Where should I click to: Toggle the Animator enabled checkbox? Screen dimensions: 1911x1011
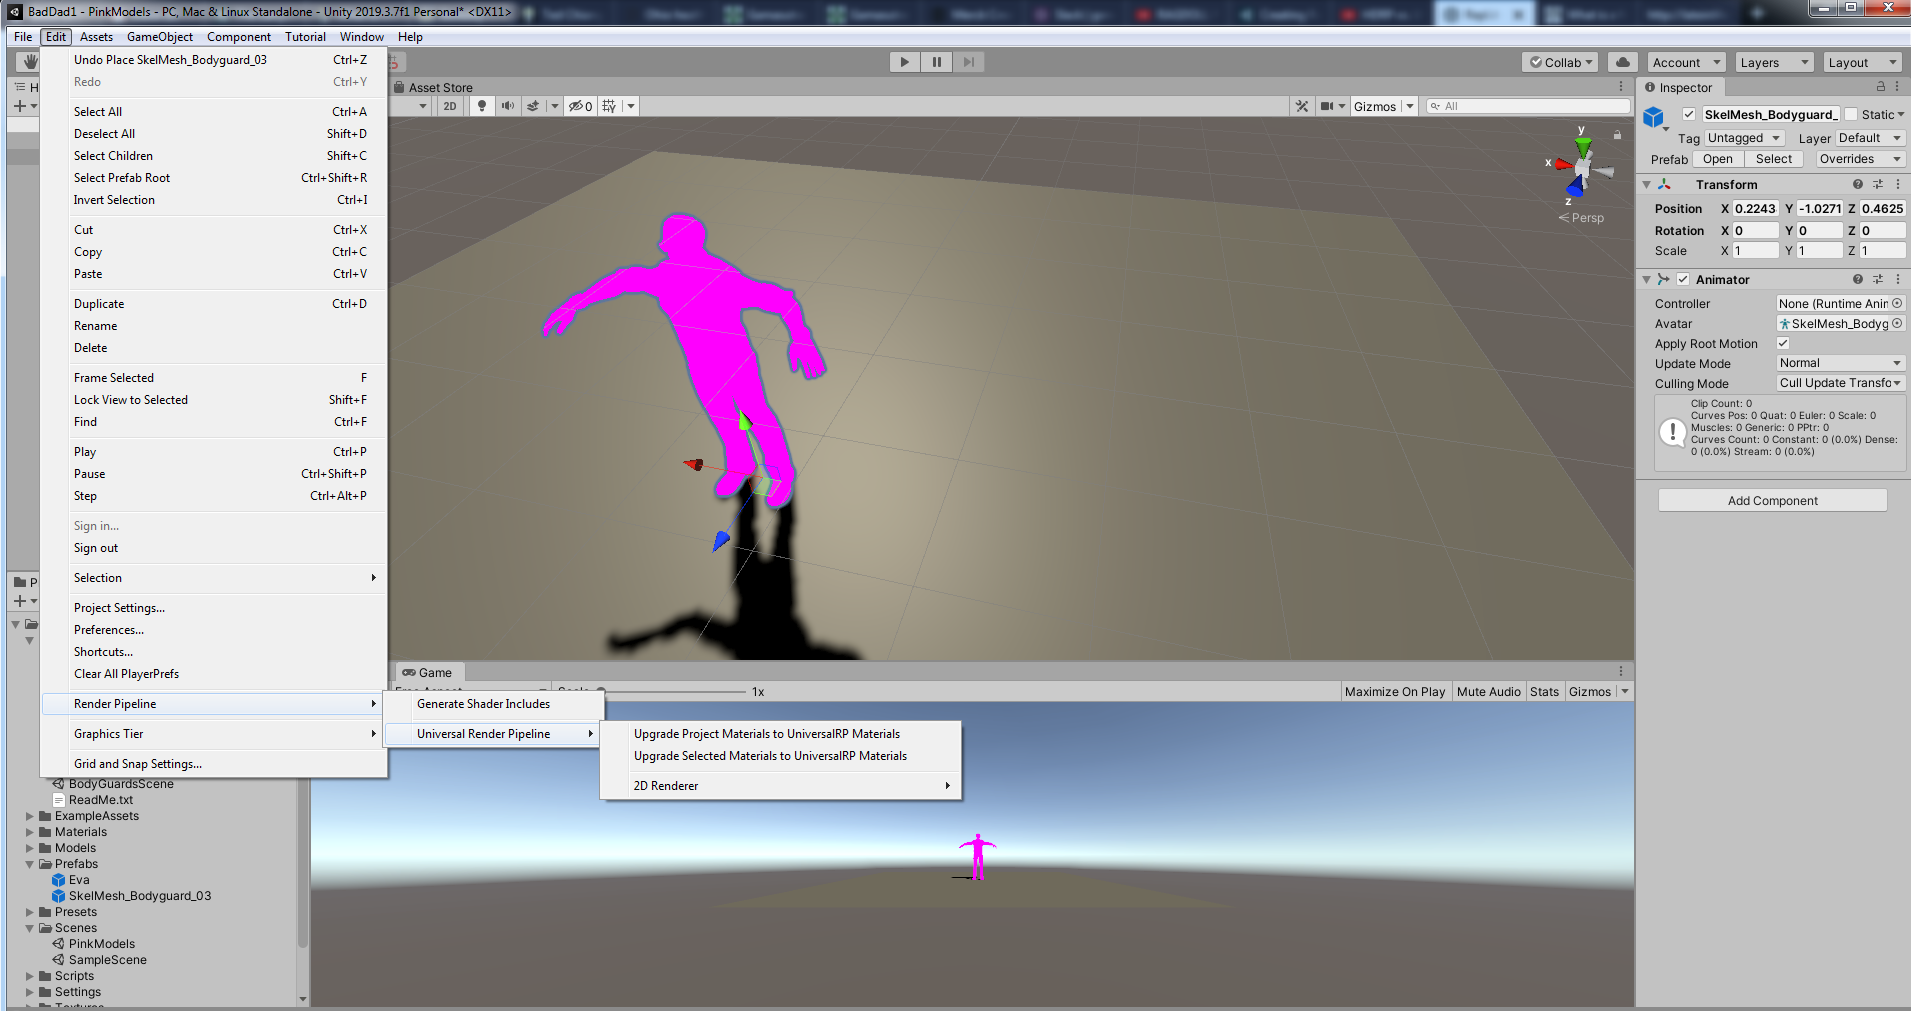[x=1683, y=279]
